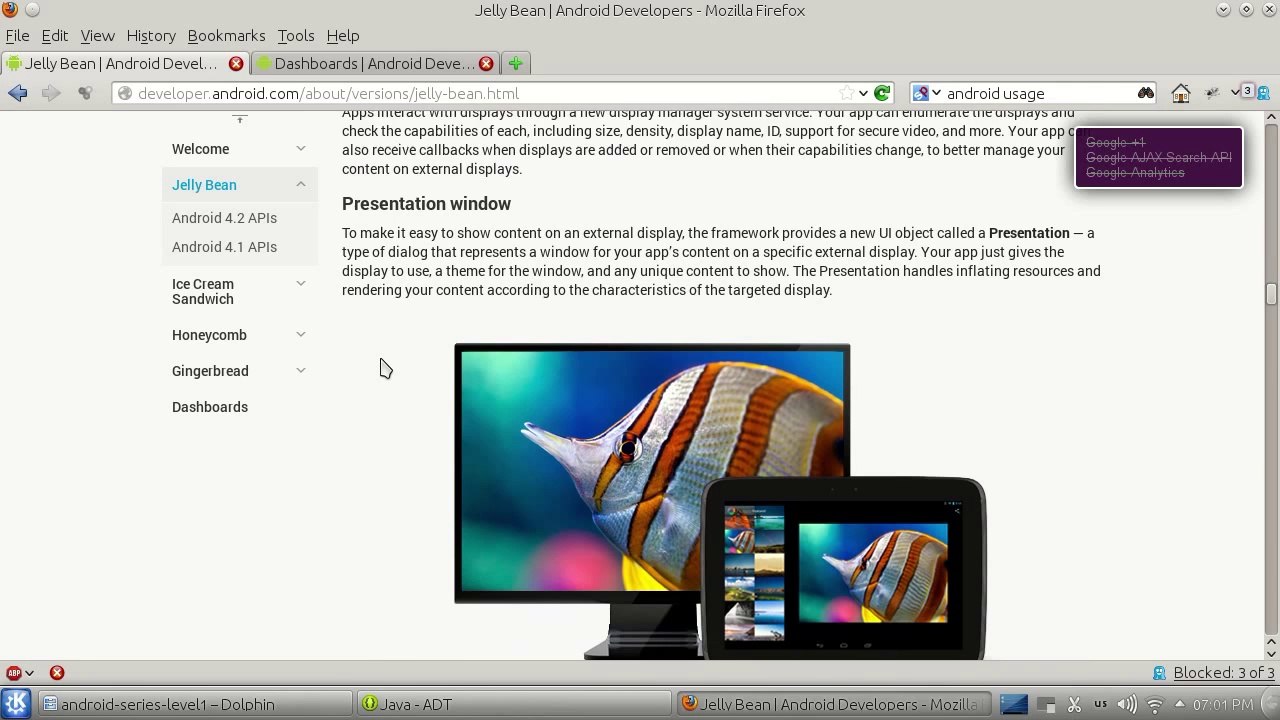Open the Edit menu
The height and width of the screenshot is (720, 1280).
[x=54, y=35]
